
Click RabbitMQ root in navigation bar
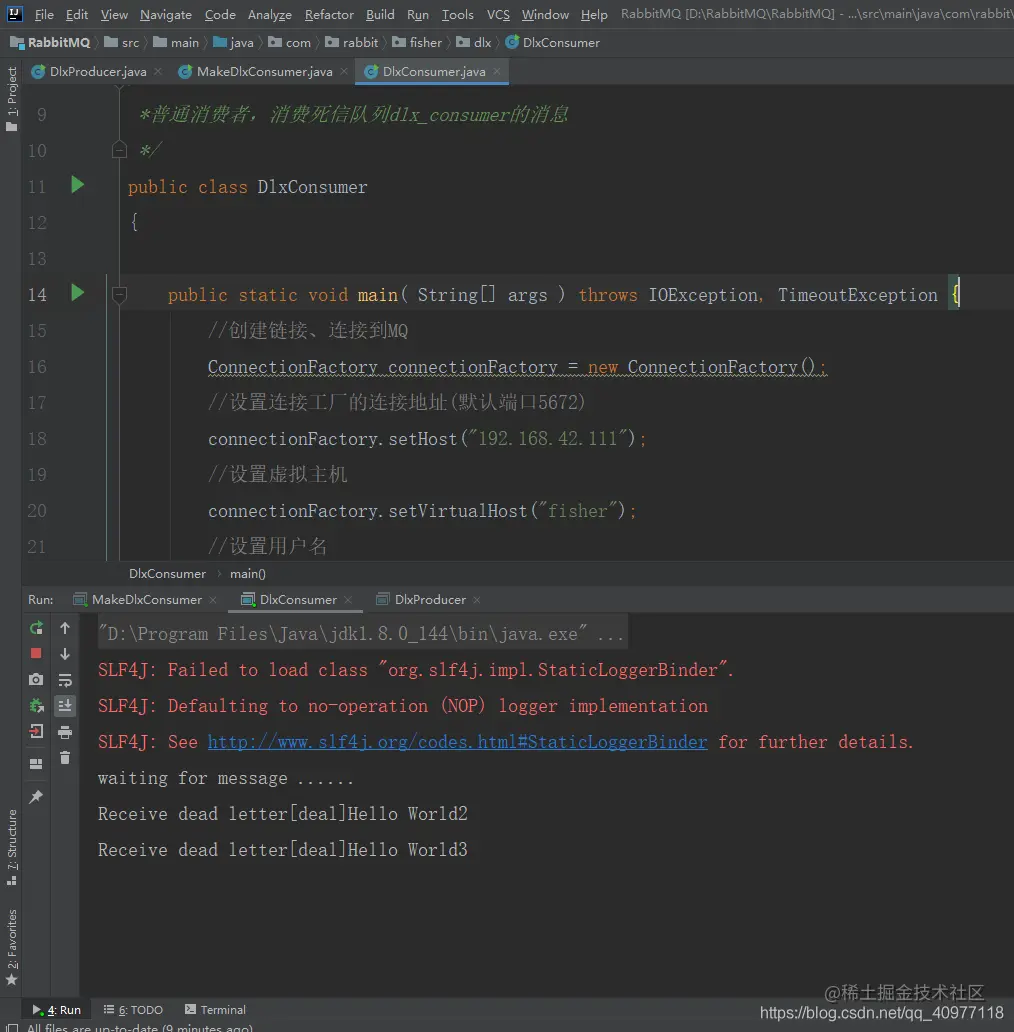50,42
